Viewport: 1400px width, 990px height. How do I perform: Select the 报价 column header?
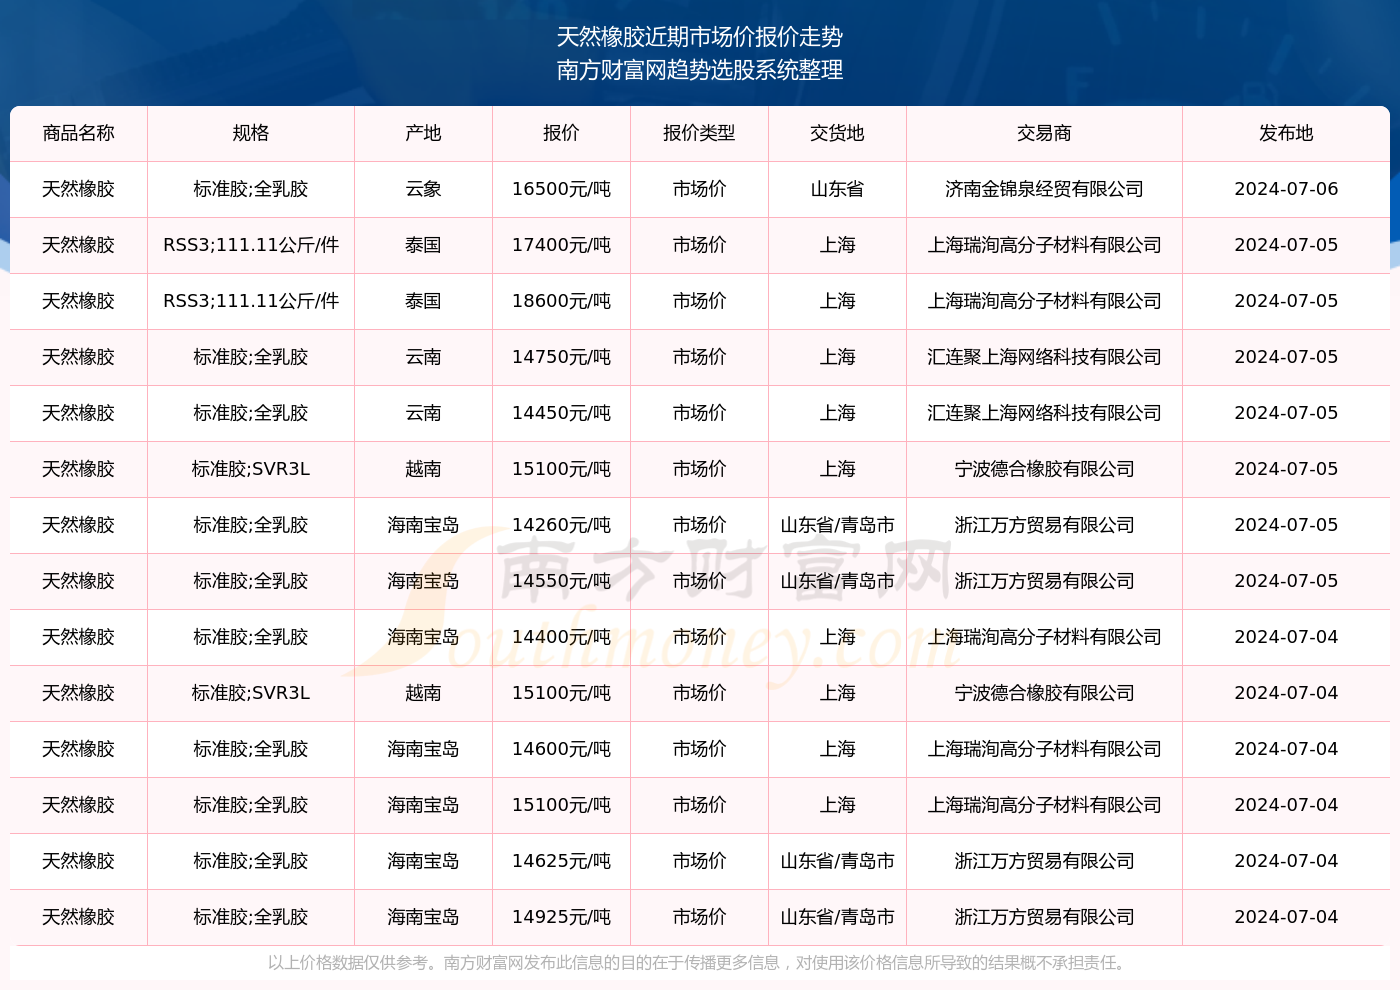pyautogui.click(x=561, y=133)
